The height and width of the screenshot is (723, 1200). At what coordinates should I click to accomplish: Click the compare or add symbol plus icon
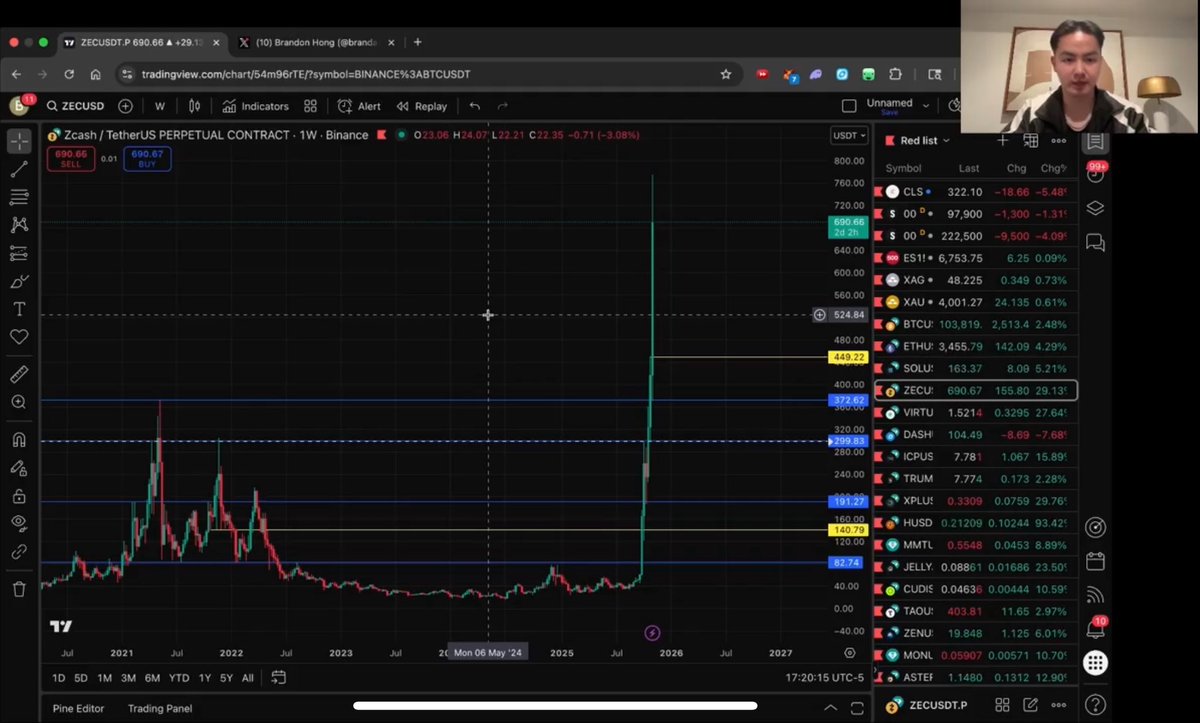click(x=125, y=106)
